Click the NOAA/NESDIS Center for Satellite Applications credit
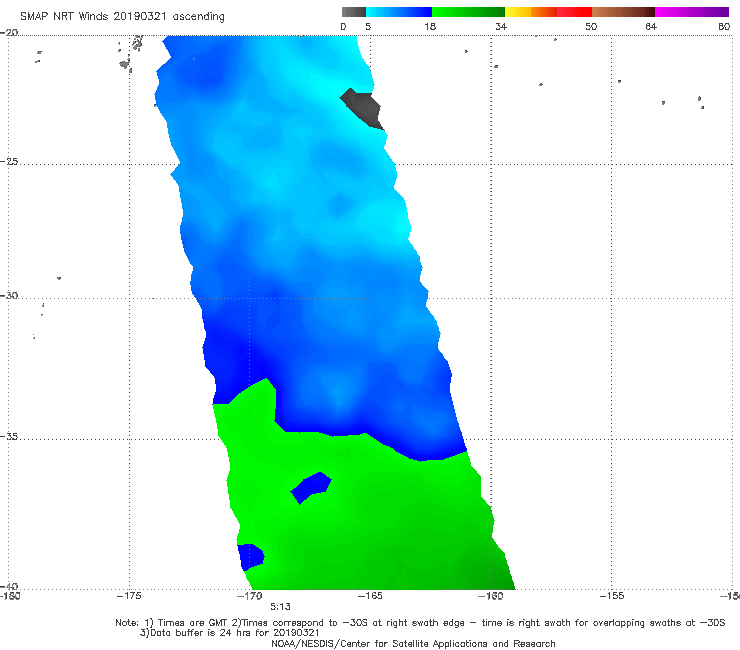The width and height of the screenshot is (740, 650). (x=413, y=644)
